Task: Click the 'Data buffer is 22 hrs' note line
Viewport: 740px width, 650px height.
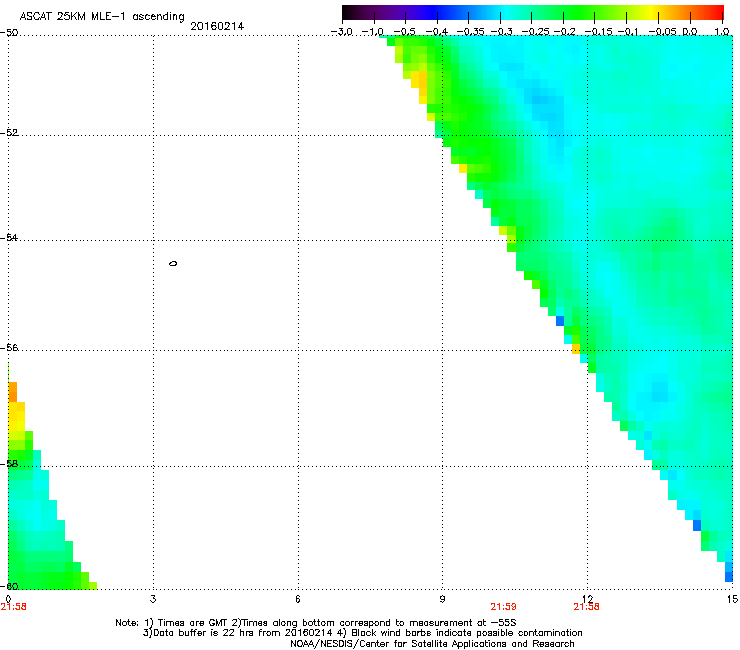Action: tap(362, 633)
